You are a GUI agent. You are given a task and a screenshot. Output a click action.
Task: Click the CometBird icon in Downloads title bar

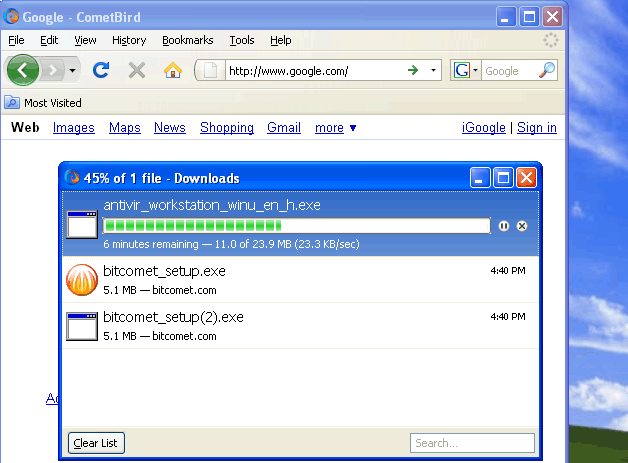tap(72, 177)
